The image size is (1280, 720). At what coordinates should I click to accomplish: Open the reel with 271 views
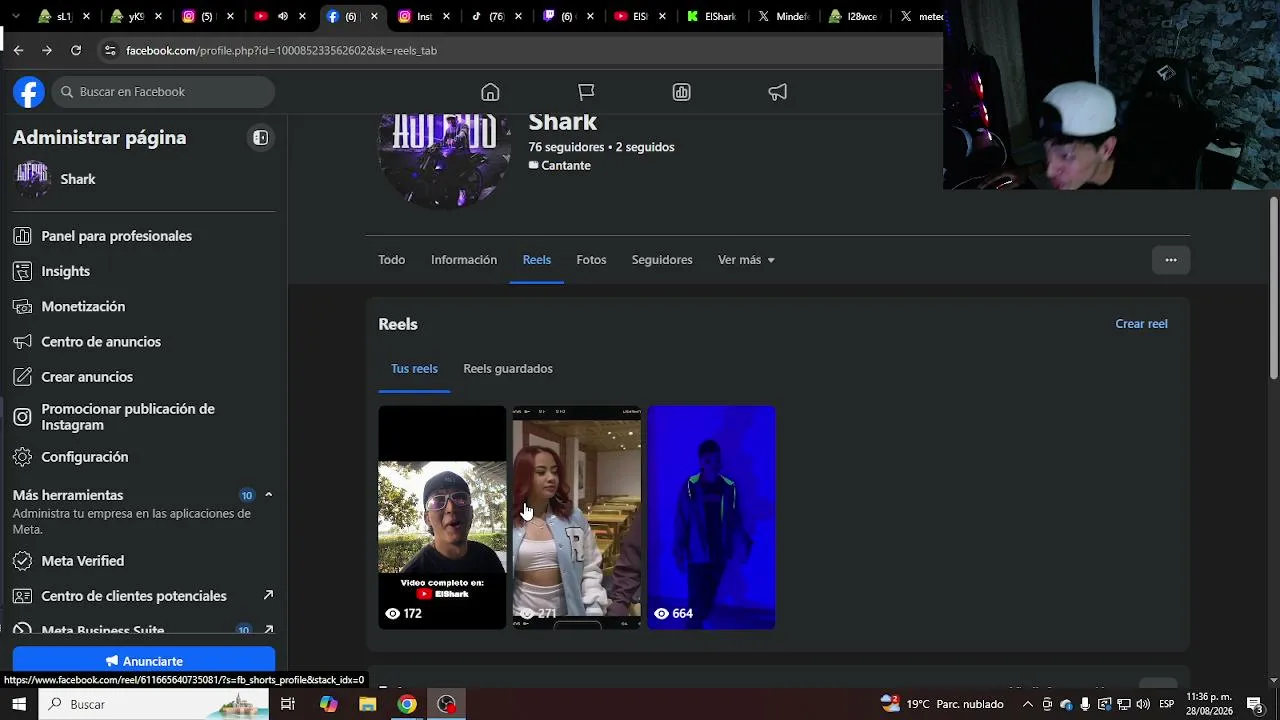pos(577,517)
